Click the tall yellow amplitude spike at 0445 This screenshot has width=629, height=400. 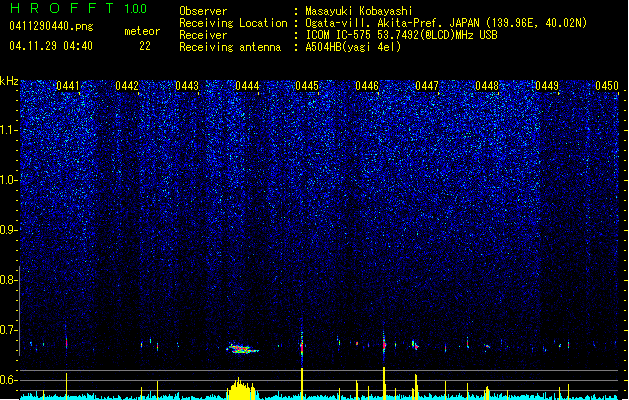[x=302, y=384]
